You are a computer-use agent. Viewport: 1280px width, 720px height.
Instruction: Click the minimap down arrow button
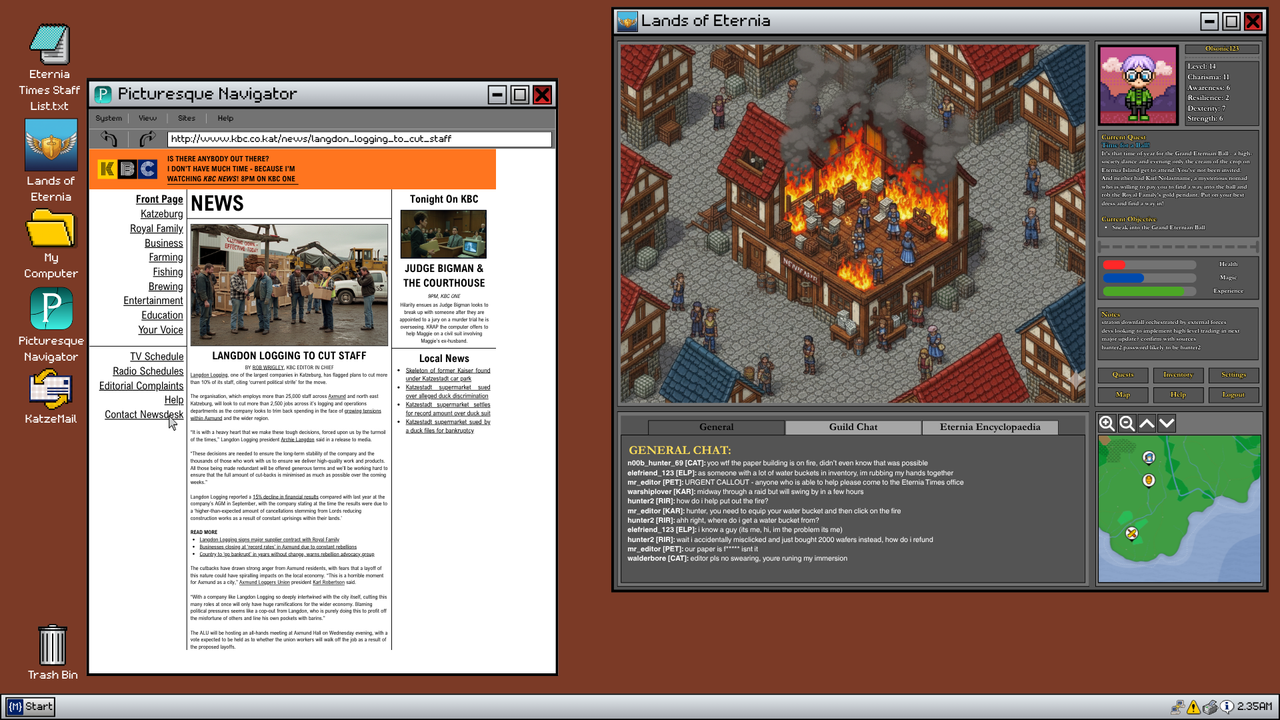[1167, 423]
